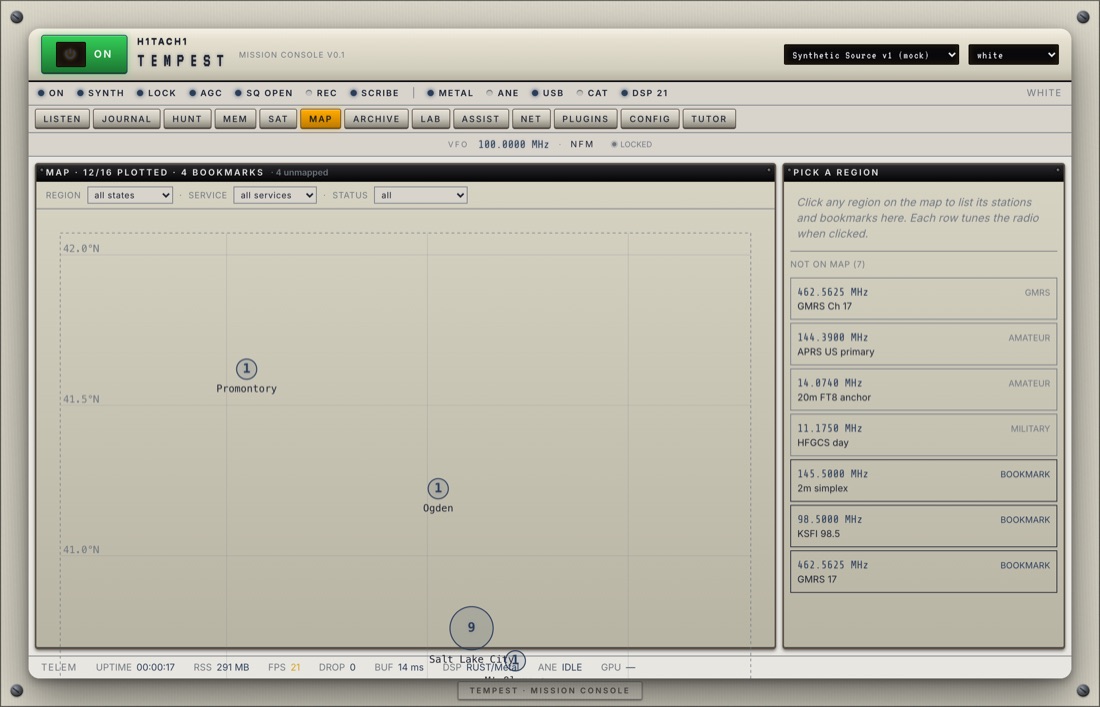Click the FPS 21 telemetry value
This screenshot has width=1100, height=707.
[x=284, y=668]
